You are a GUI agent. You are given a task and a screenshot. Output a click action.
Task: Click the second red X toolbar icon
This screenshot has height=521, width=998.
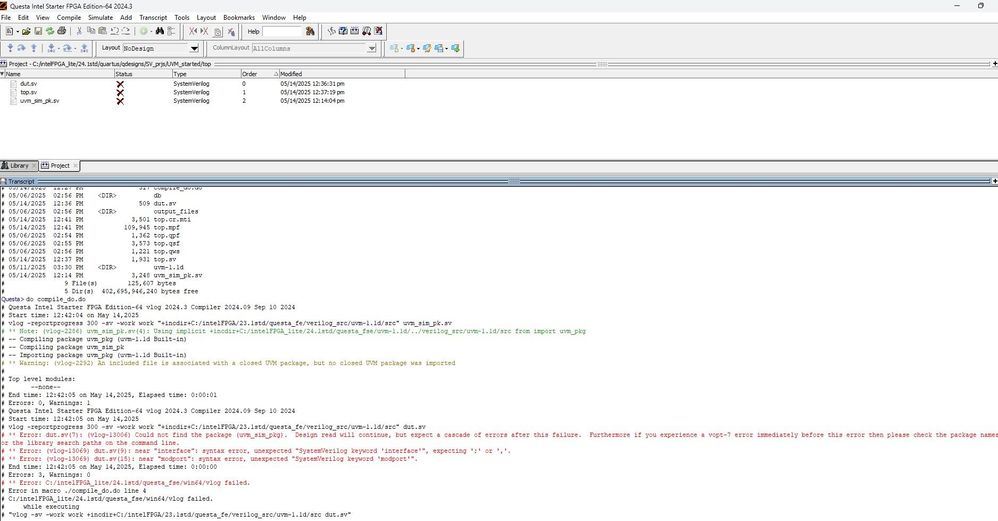point(204,31)
